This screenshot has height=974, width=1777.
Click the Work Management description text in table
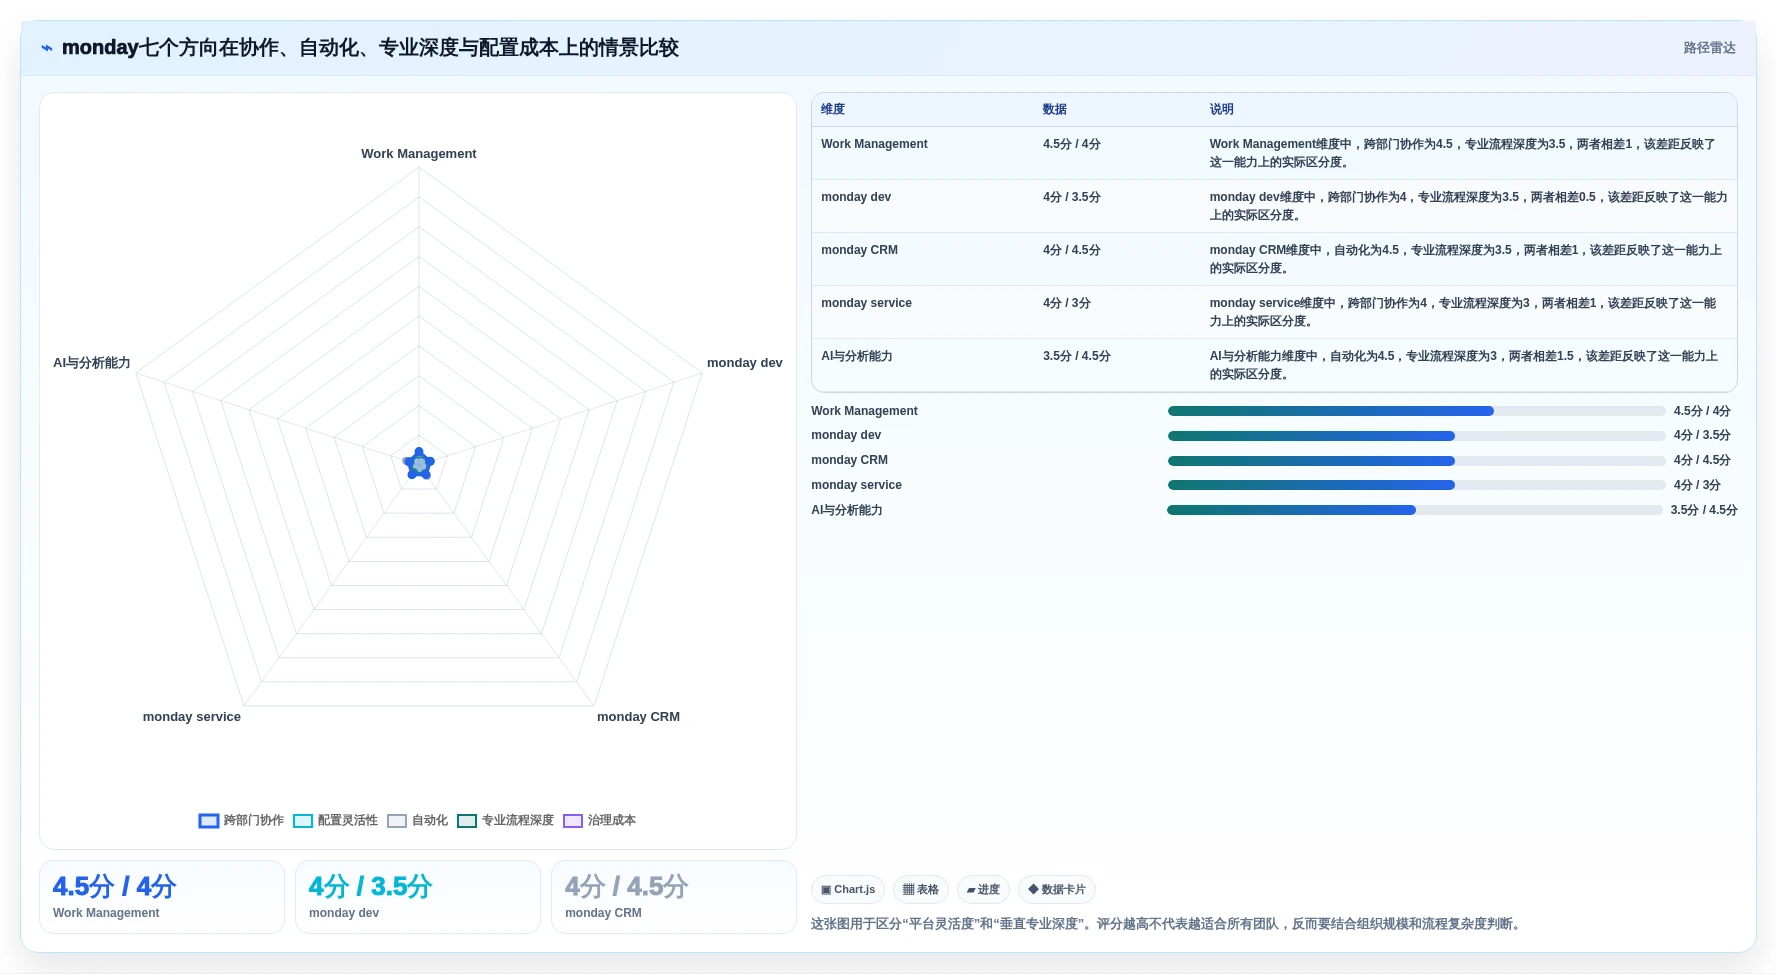[1463, 153]
